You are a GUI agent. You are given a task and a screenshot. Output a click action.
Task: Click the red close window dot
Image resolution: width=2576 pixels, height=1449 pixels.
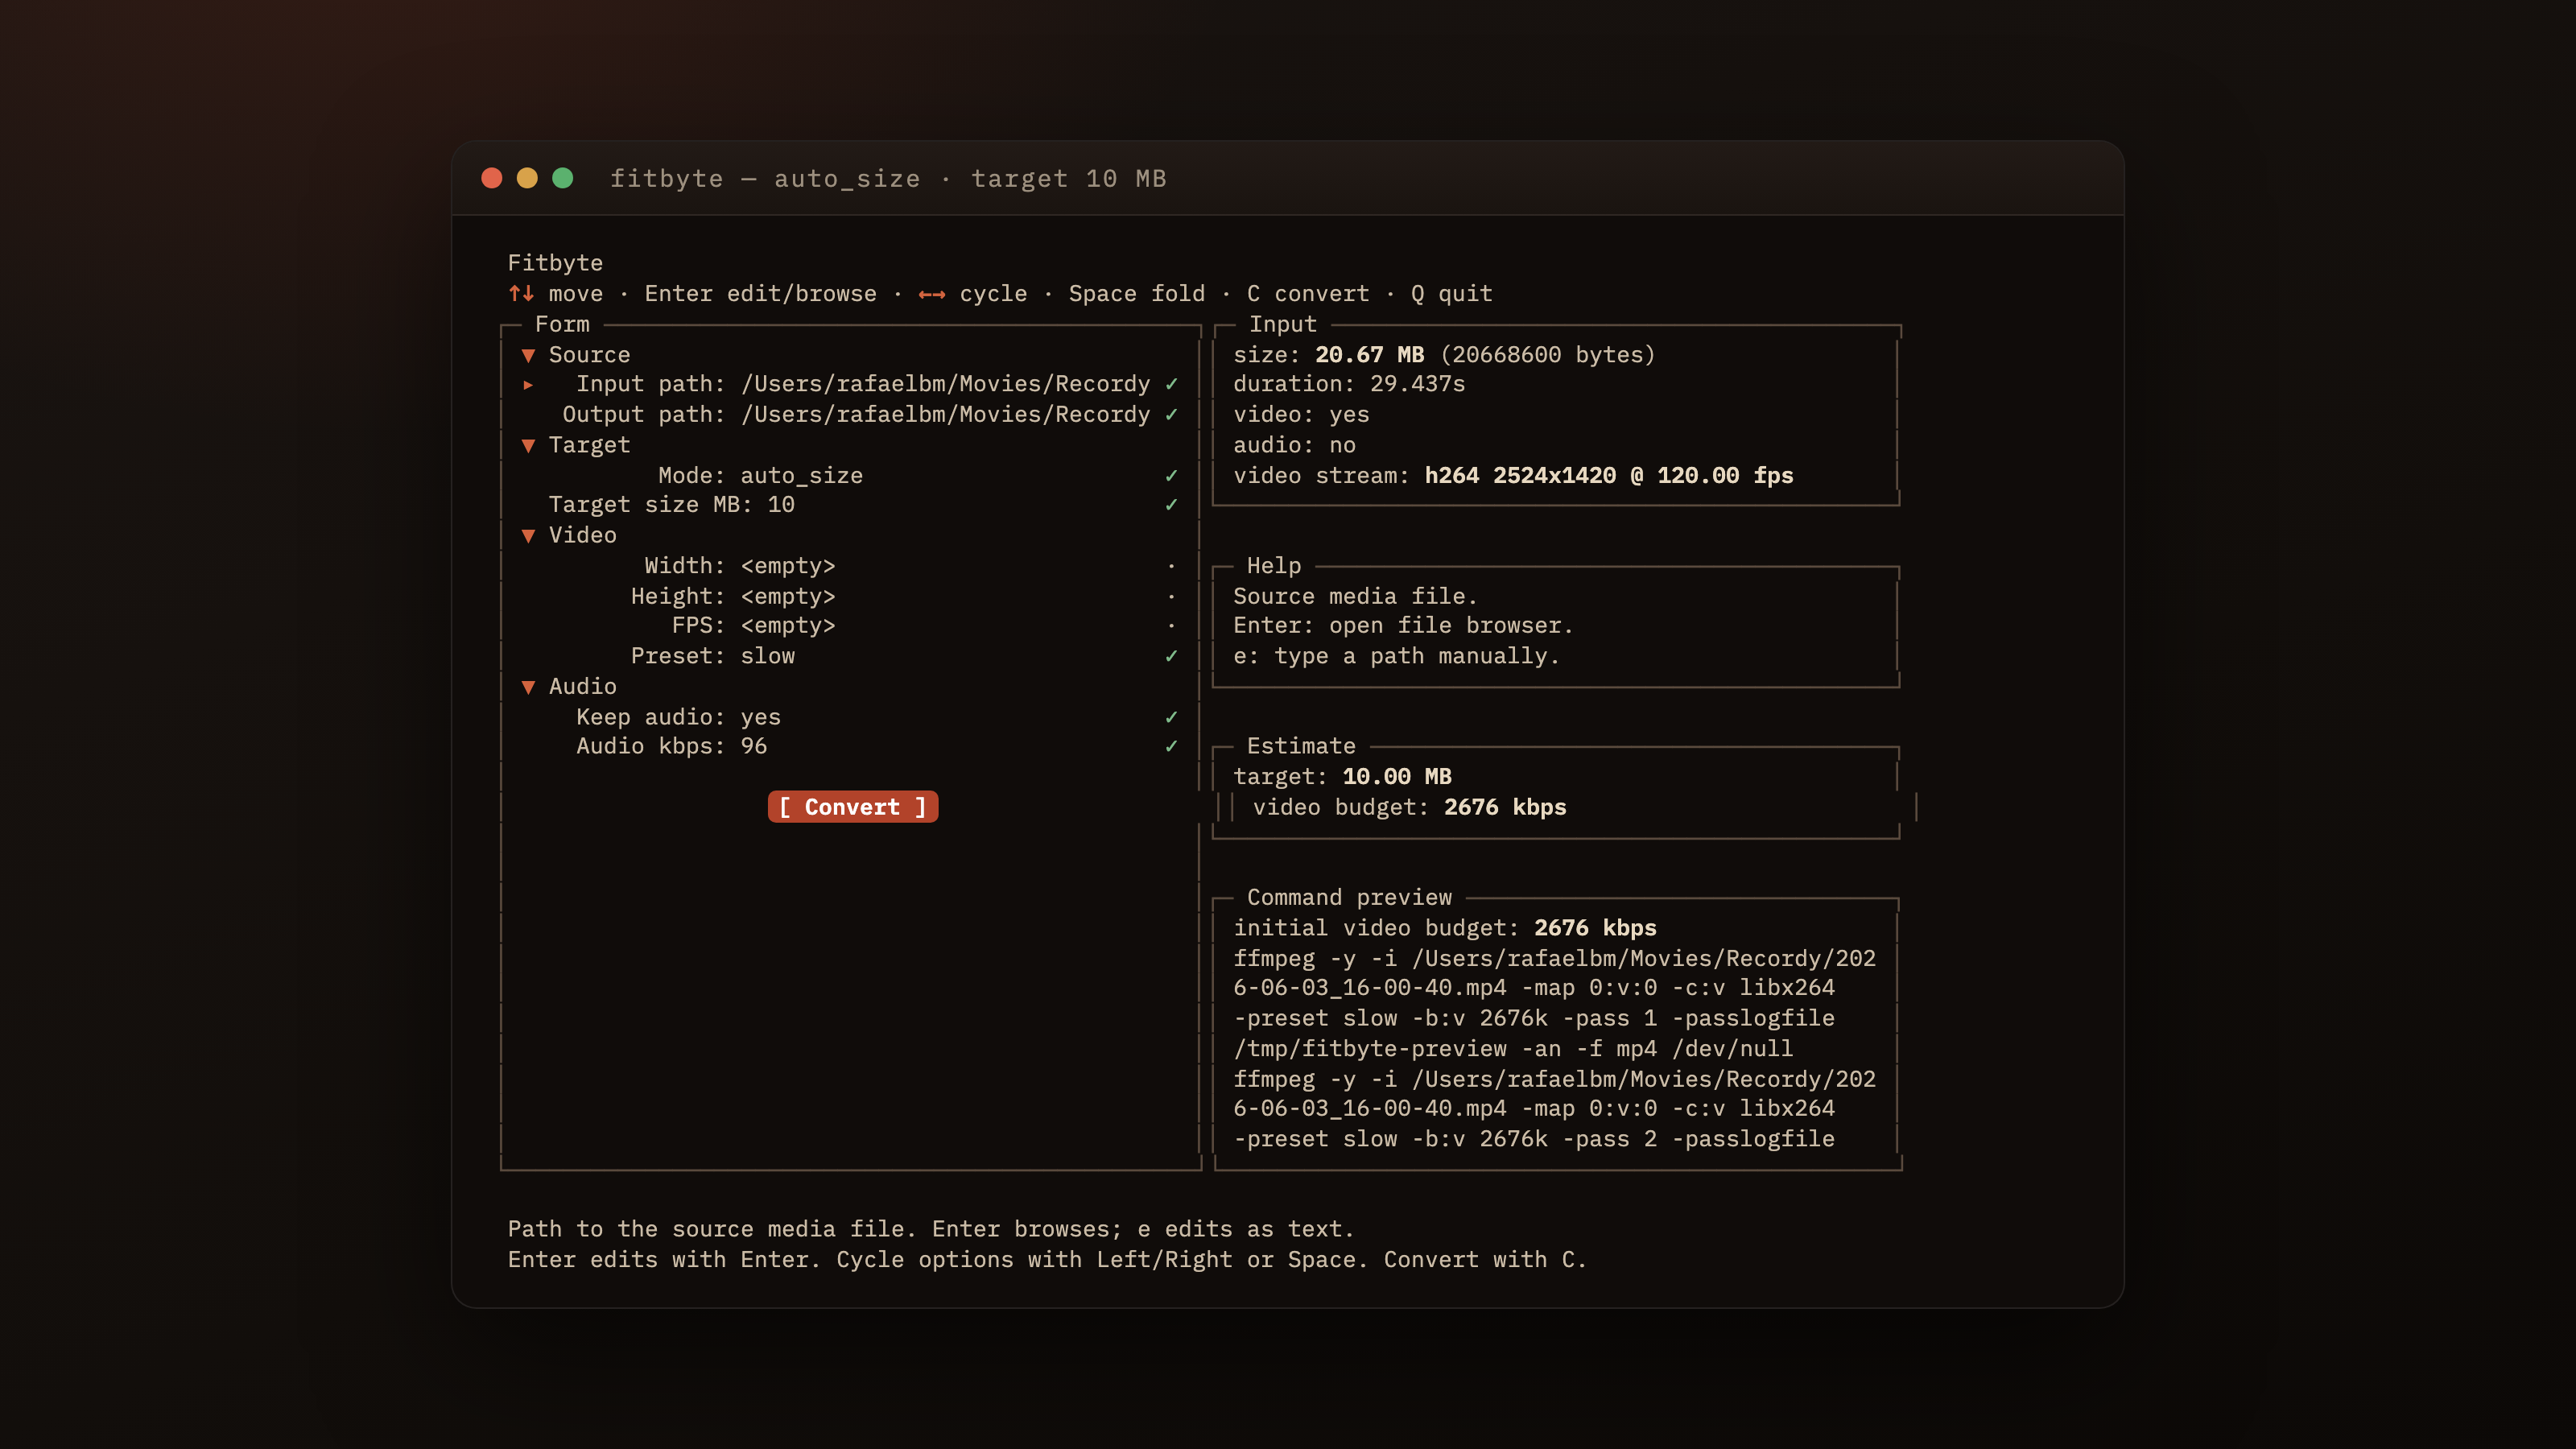tap(491, 178)
